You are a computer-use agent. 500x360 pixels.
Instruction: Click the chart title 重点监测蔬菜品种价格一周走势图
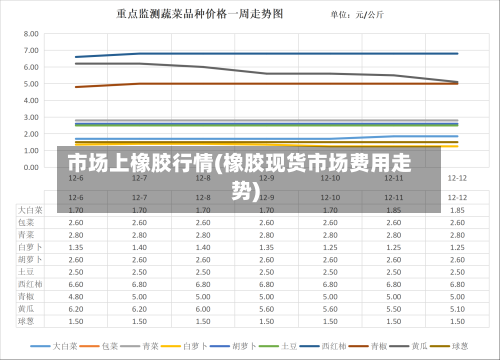(x=200, y=14)
